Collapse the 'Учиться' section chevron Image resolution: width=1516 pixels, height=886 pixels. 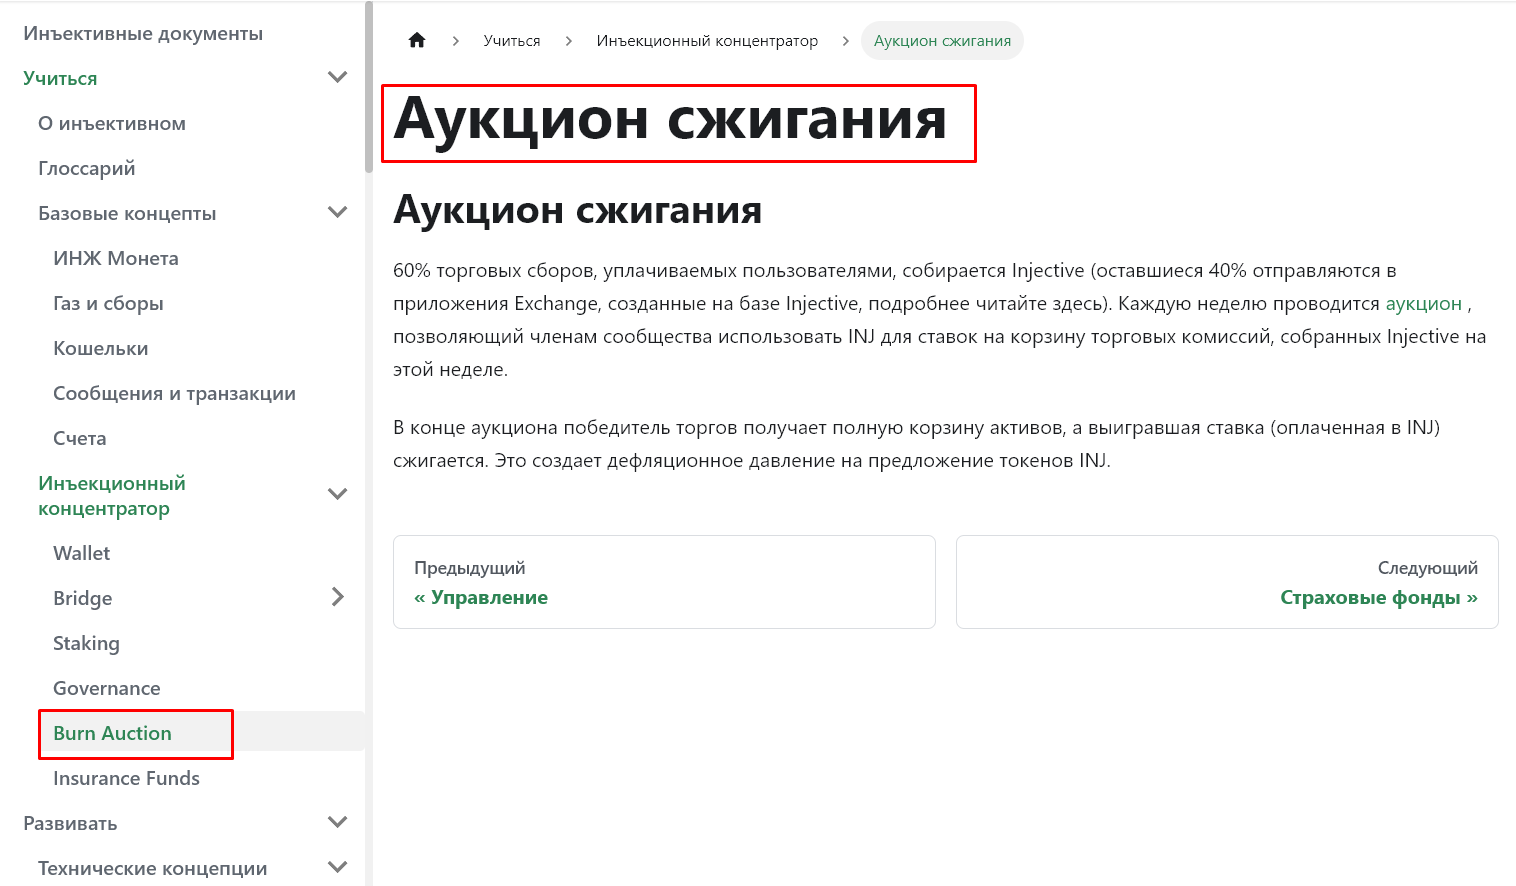pos(338,77)
